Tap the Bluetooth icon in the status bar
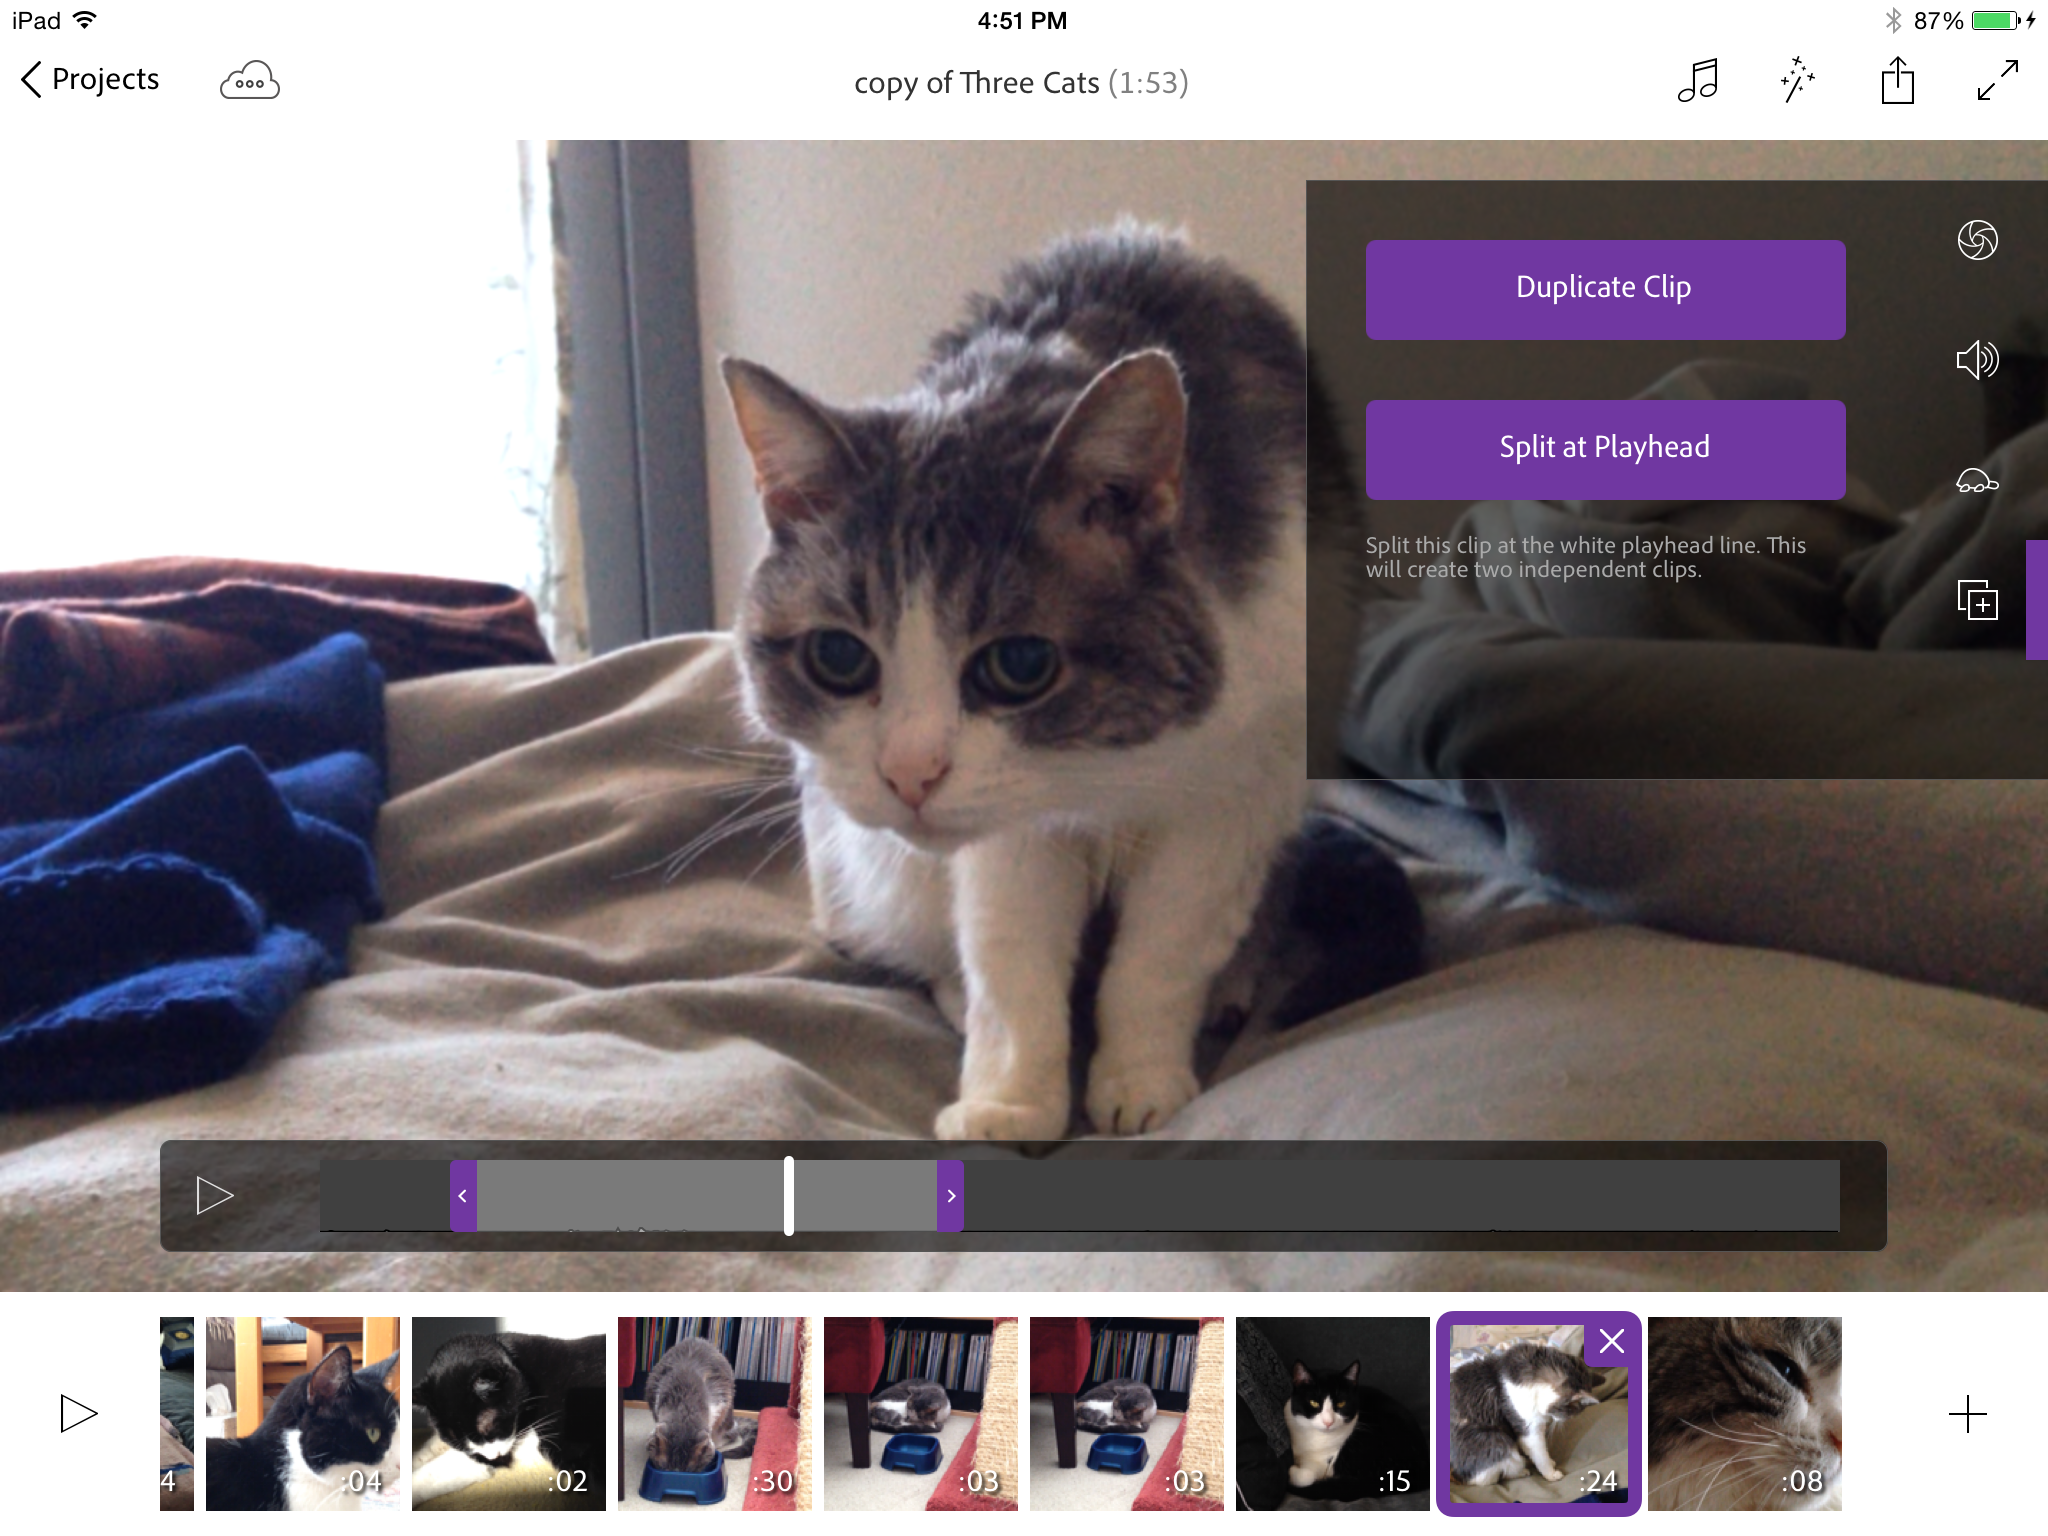This screenshot has width=2048, height=1536. pyautogui.click(x=1893, y=20)
